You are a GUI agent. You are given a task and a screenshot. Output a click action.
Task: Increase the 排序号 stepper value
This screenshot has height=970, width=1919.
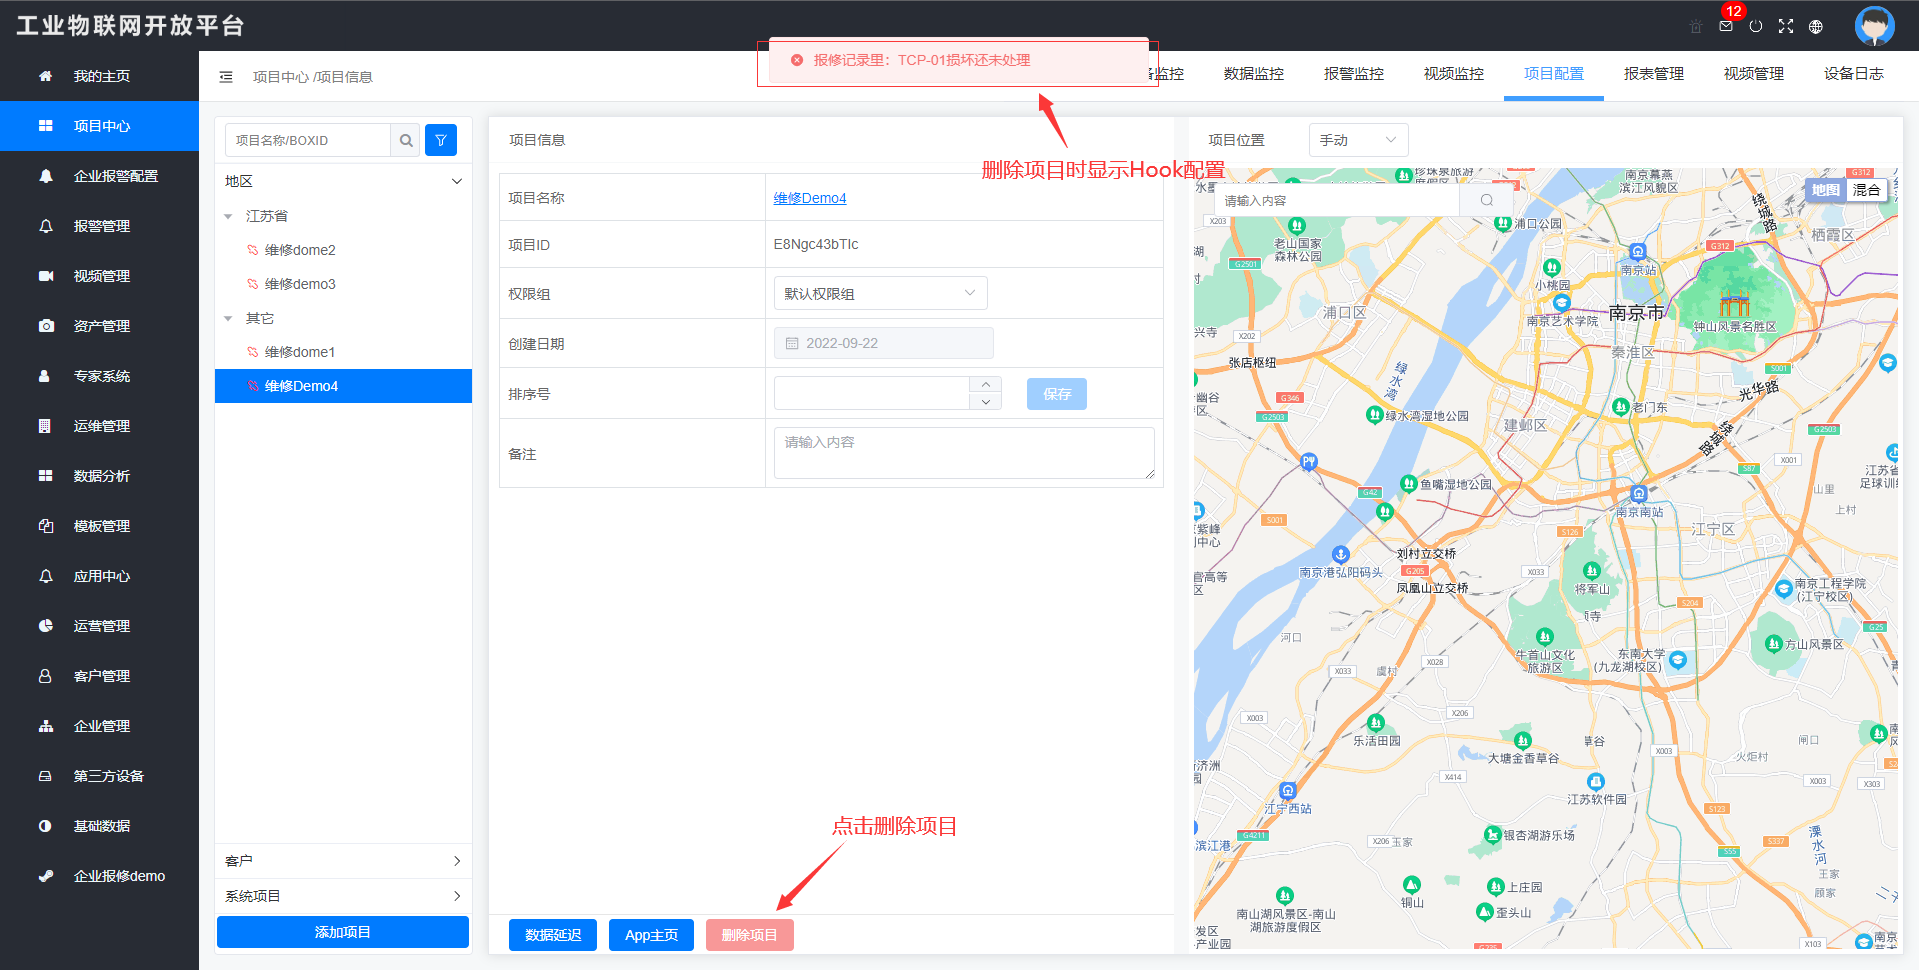pyautogui.click(x=985, y=385)
